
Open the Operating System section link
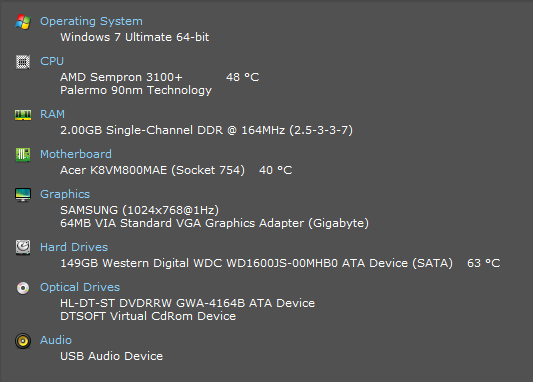point(91,21)
